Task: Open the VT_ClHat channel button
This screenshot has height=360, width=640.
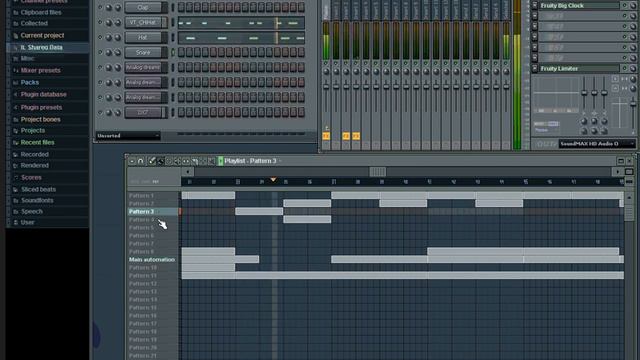Action: coord(143,22)
